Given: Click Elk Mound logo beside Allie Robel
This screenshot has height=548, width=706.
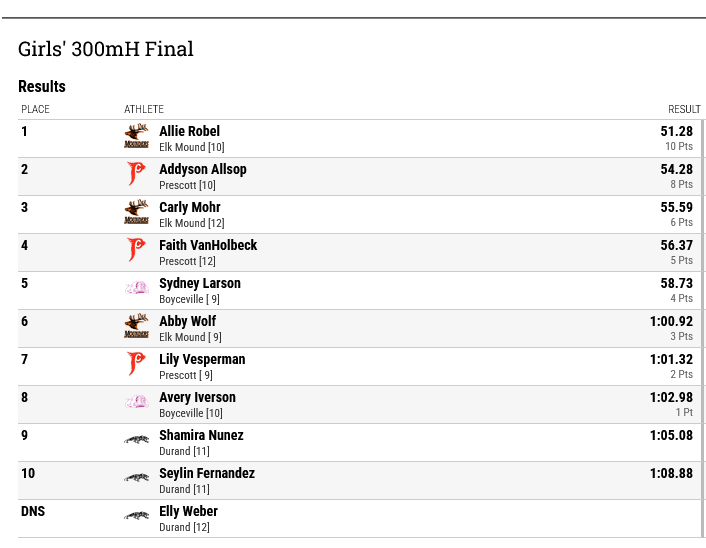Looking at the screenshot, I should (x=136, y=136).
